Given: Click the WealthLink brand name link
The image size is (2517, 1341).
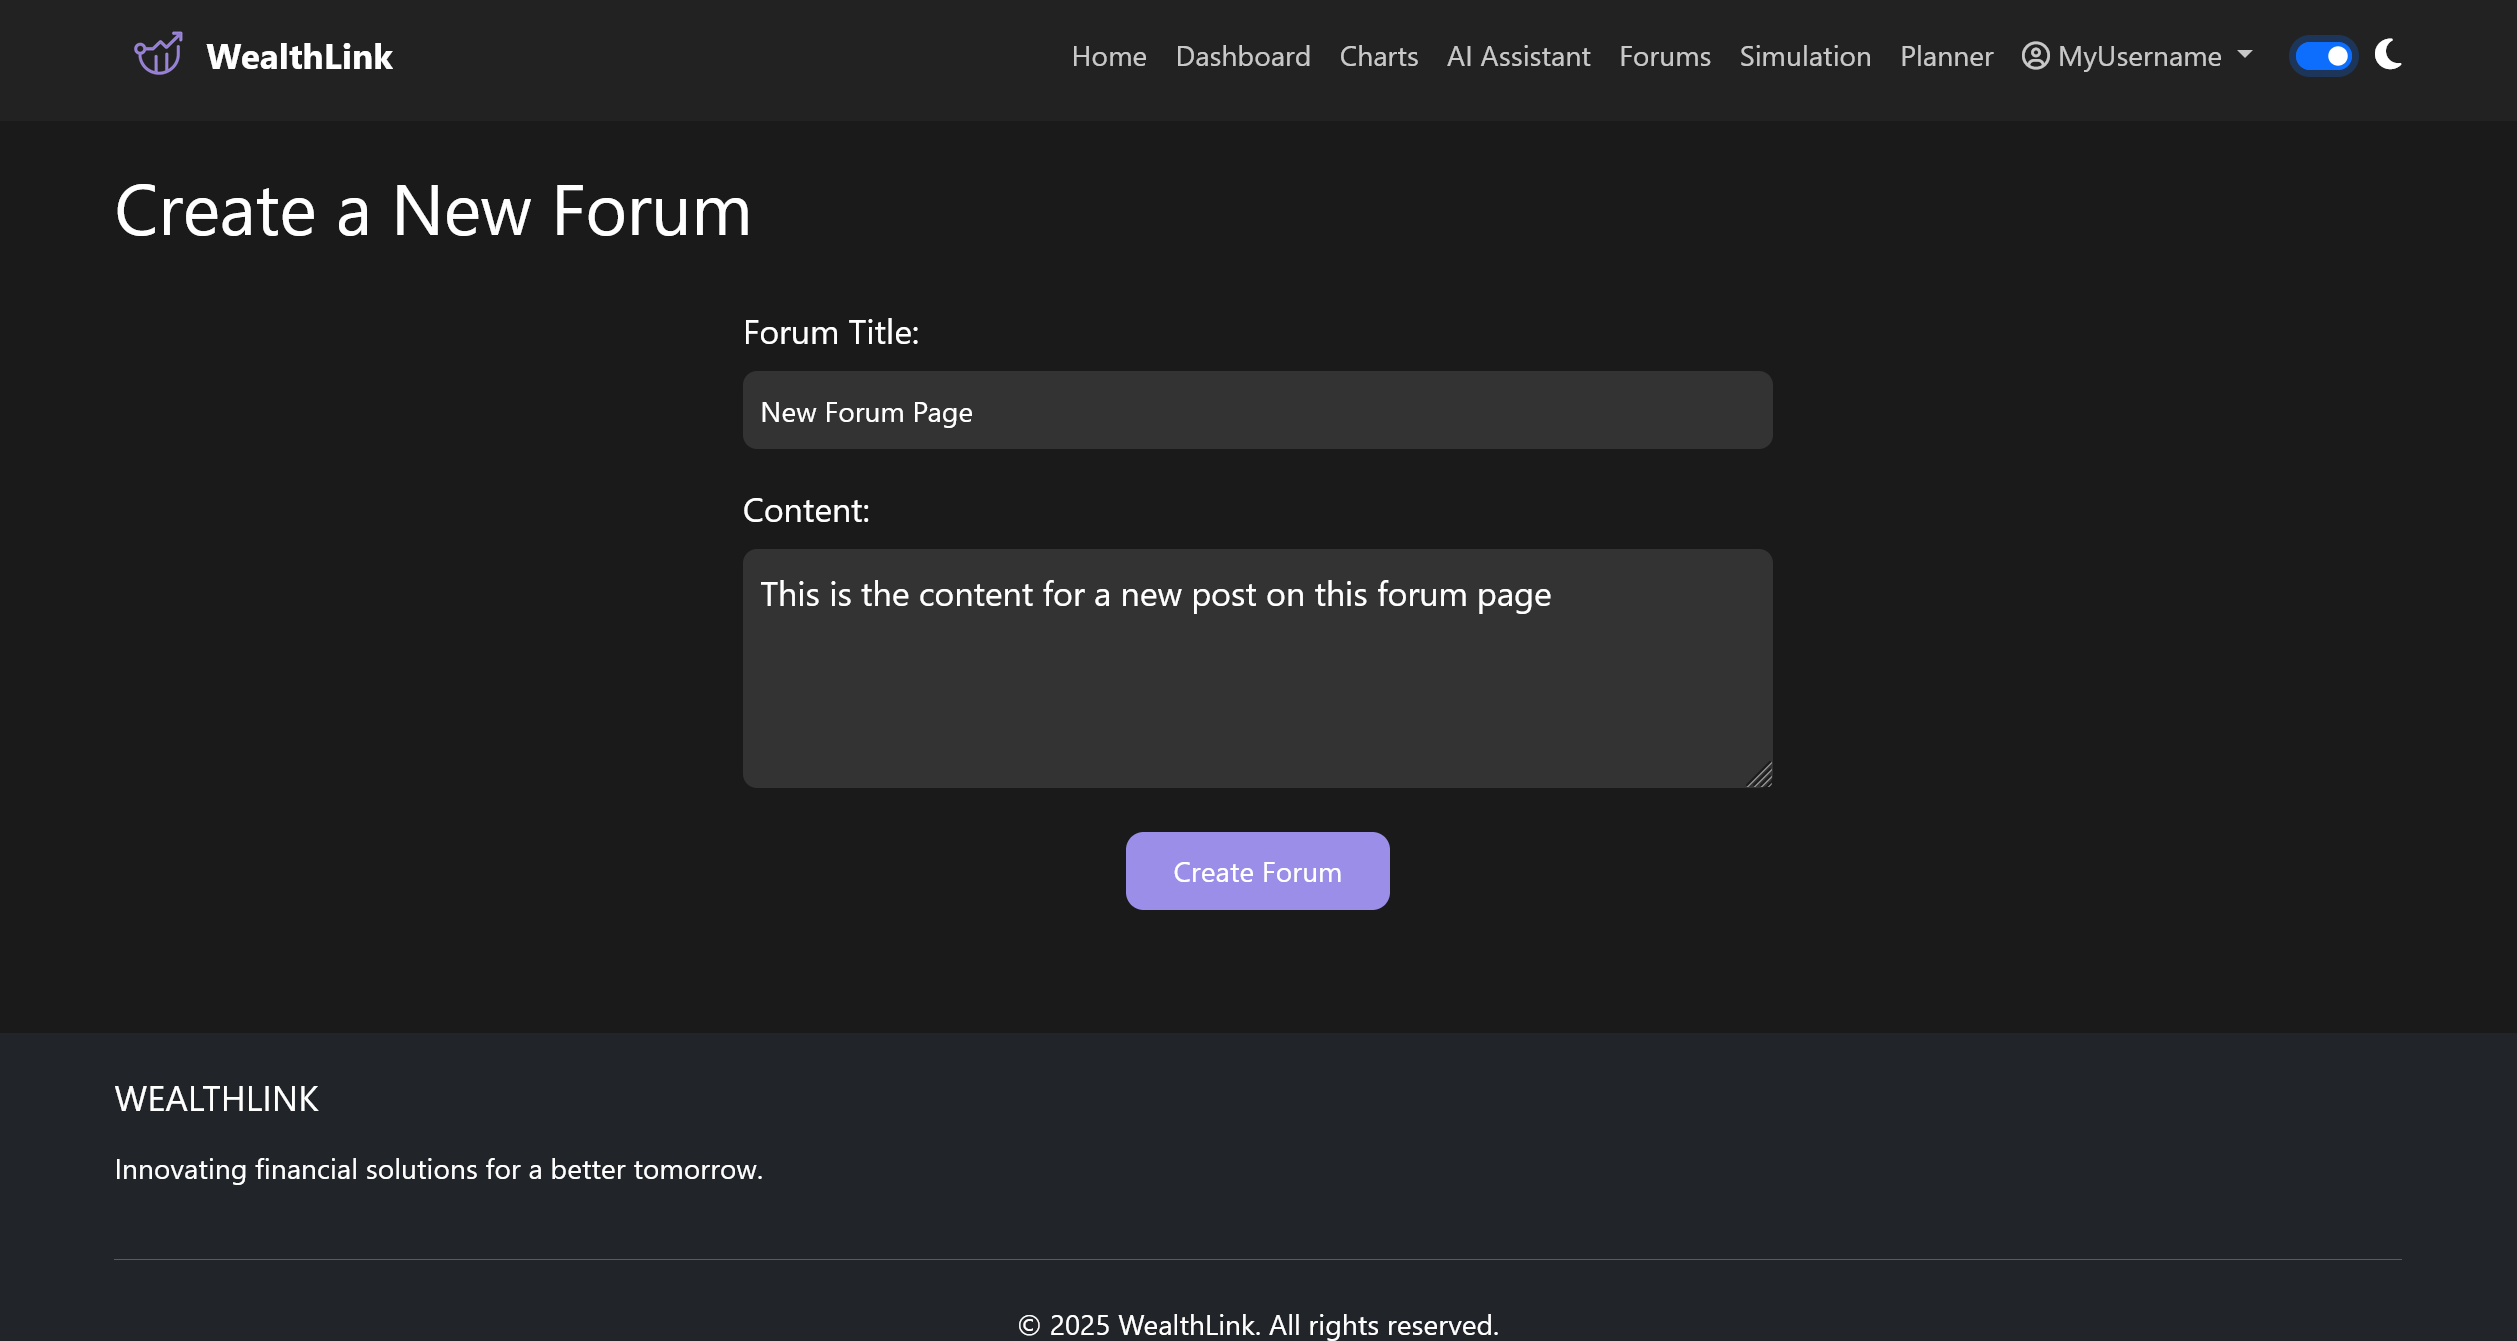Looking at the screenshot, I should (x=299, y=56).
